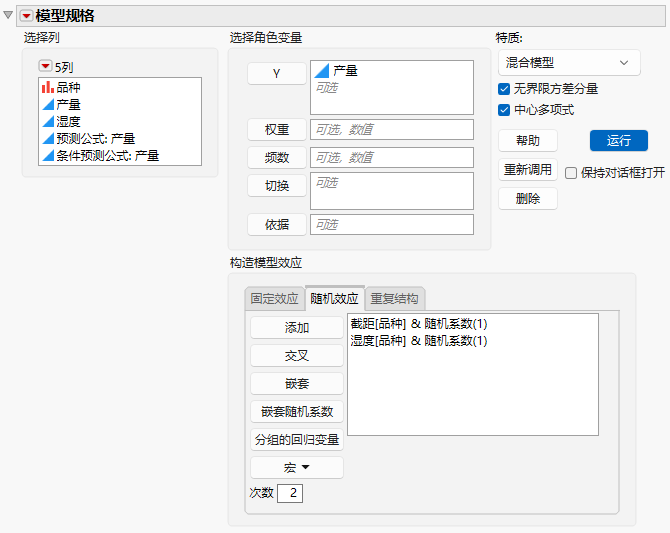Switch to the 重复结构 tab
The width and height of the screenshot is (670, 533).
coord(394,299)
